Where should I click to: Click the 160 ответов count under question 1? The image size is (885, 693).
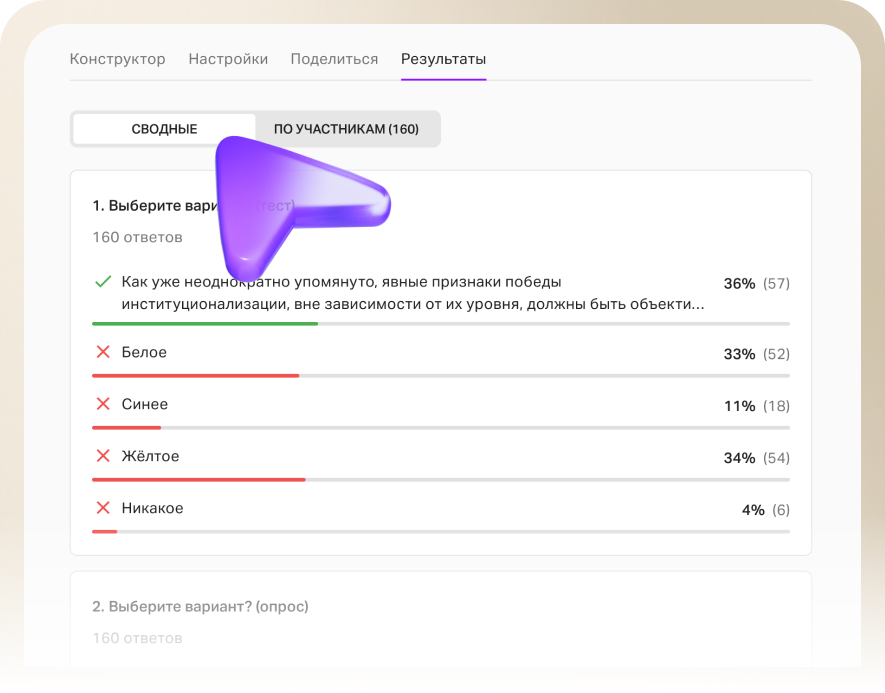(137, 237)
